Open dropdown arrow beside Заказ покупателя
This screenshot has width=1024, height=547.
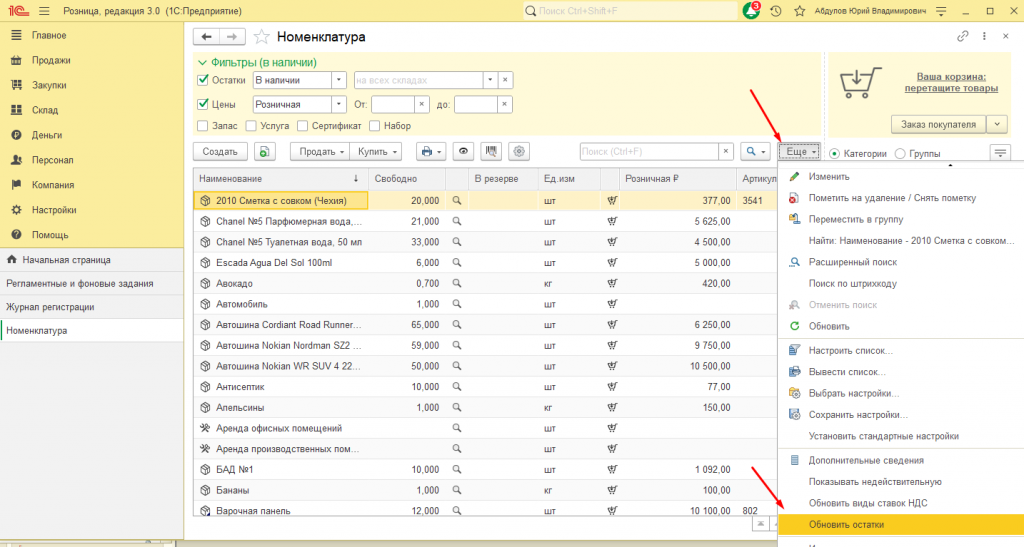click(x=997, y=124)
